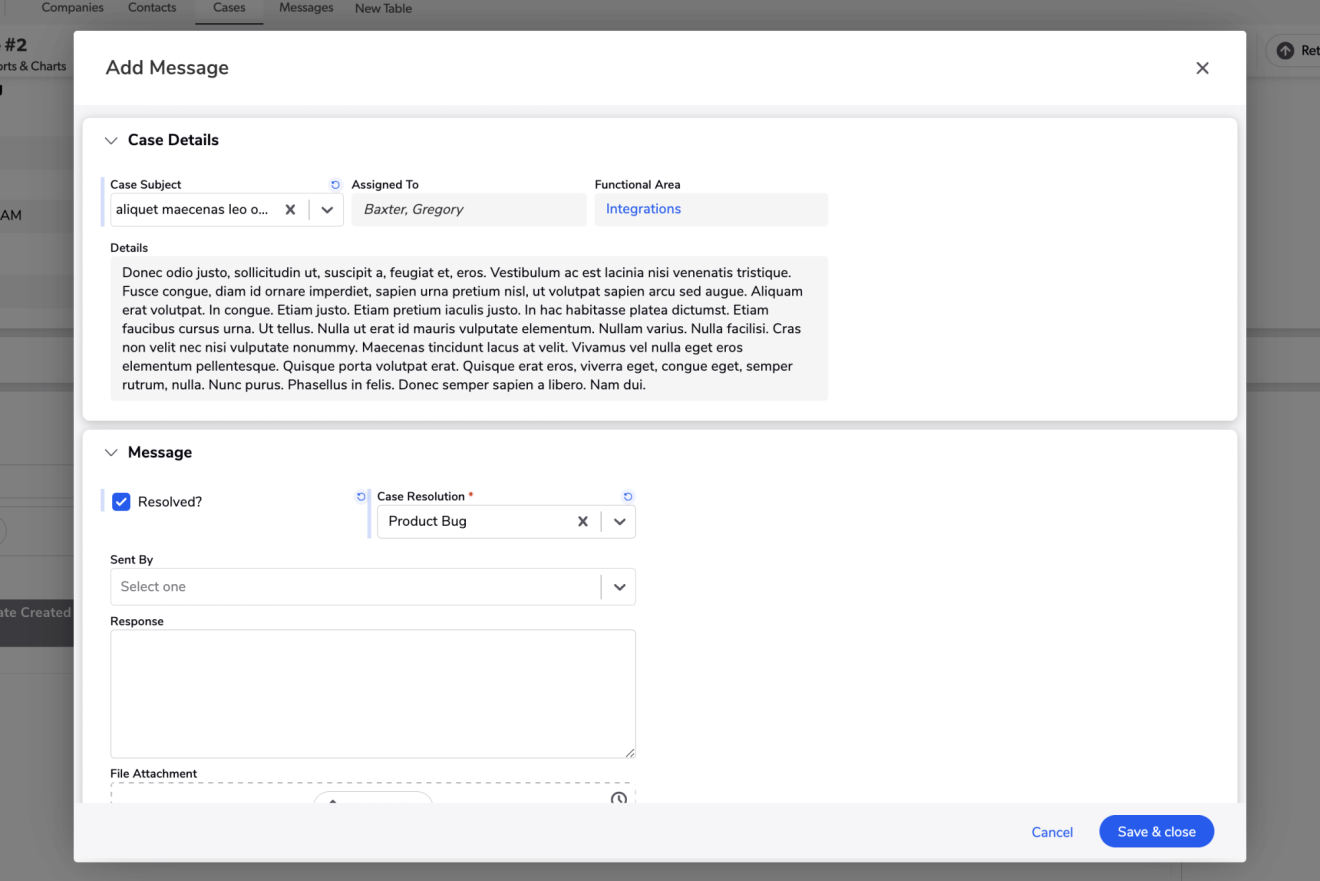The width and height of the screenshot is (1320, 881).
Task: Close the Add Message dialog
Action: point(1202,68)
